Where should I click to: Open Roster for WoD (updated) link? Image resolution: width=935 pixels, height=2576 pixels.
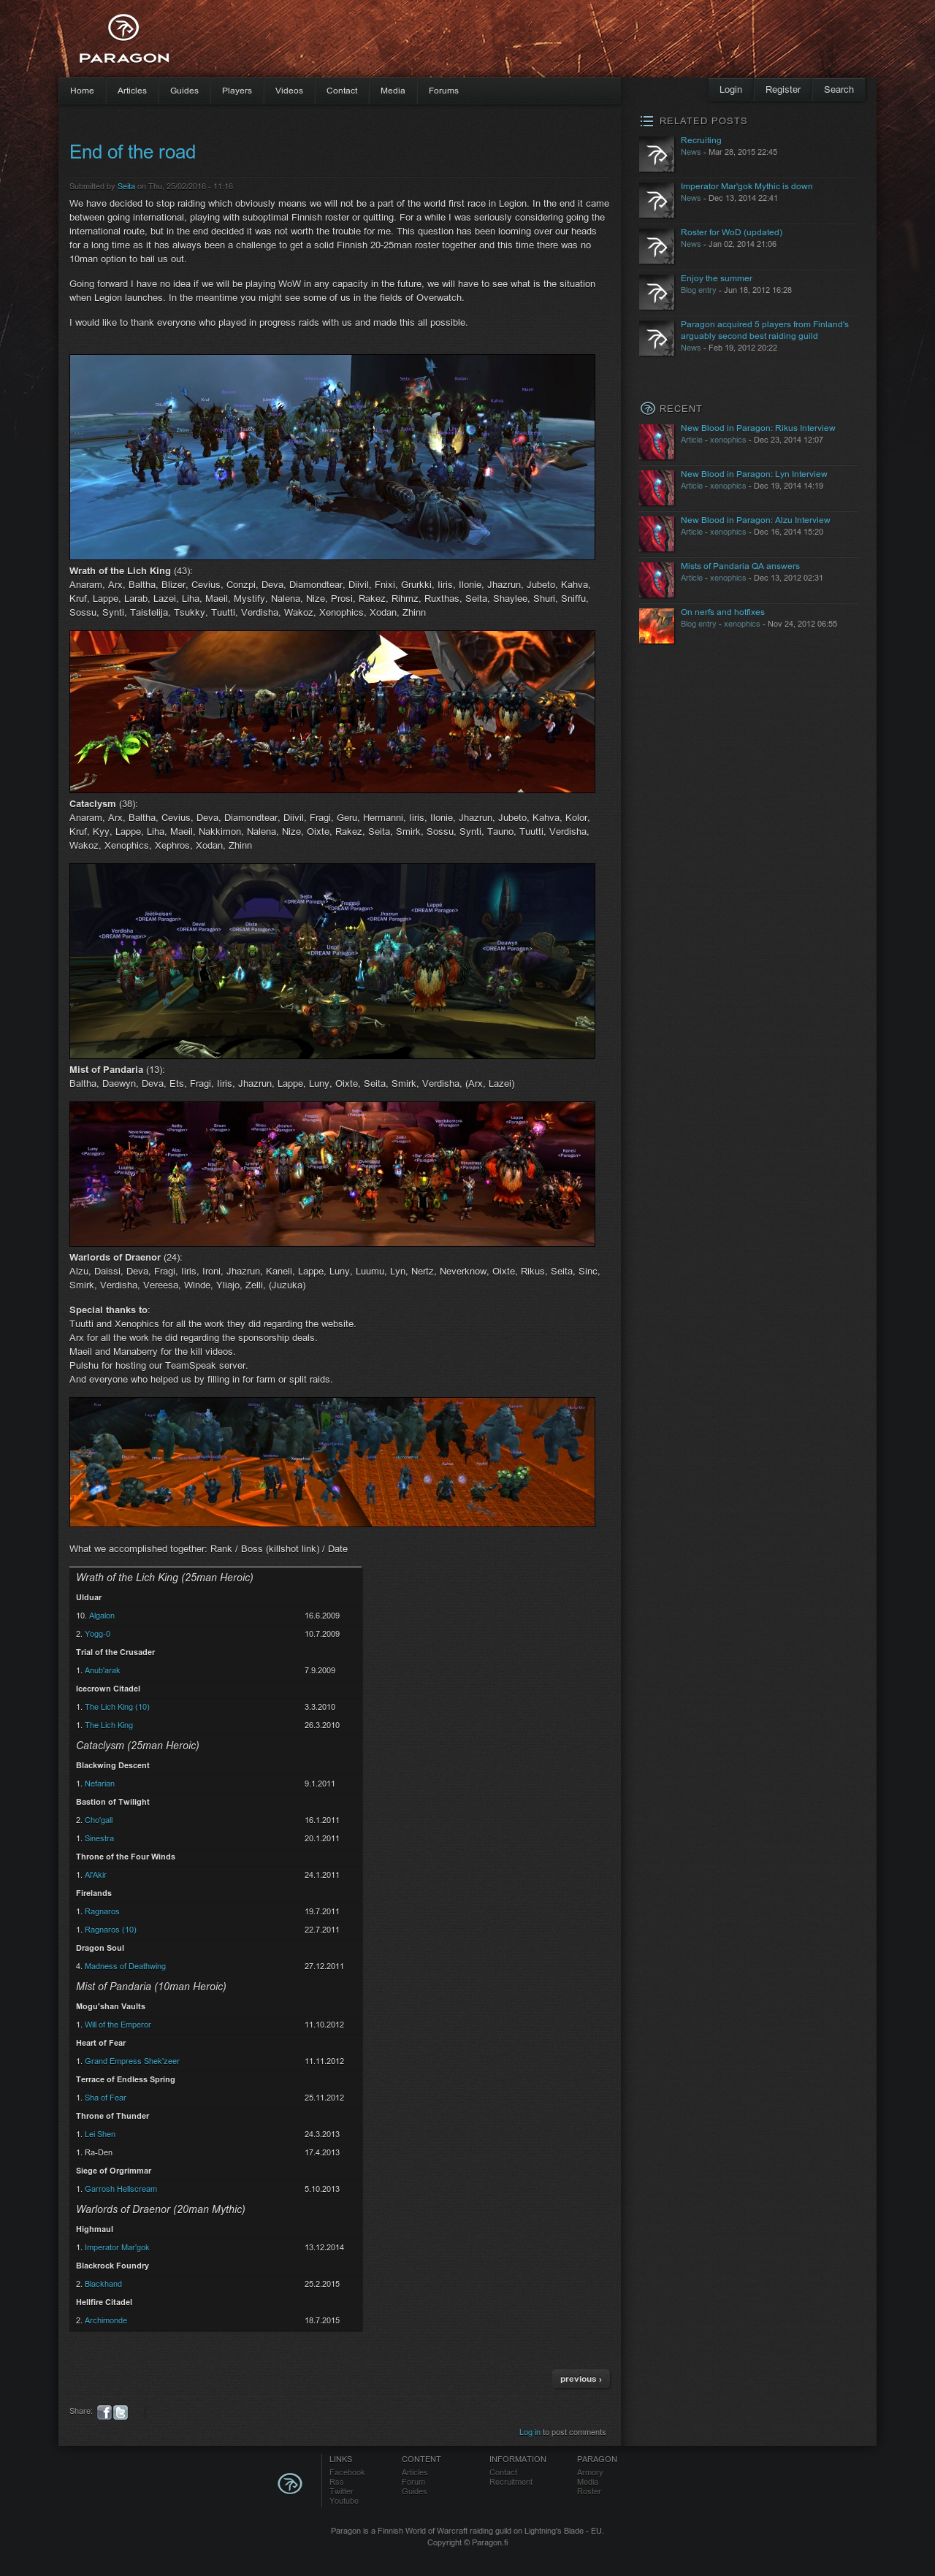(731, 232)
